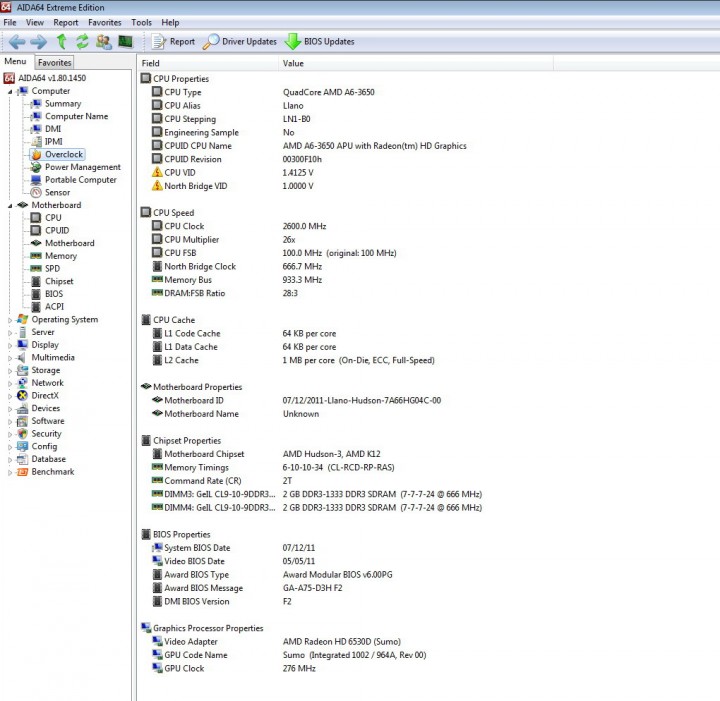This screenshot has width=720, height=701.
Task: Expand the Database node
Action: pyautogui.click(x=10, y=460)
